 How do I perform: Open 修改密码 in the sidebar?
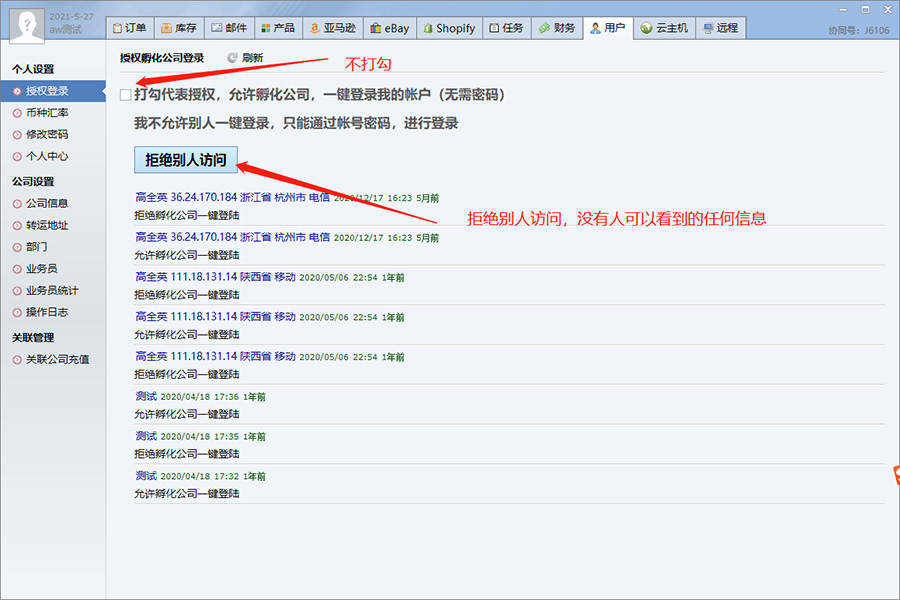[x=47, y=134]
